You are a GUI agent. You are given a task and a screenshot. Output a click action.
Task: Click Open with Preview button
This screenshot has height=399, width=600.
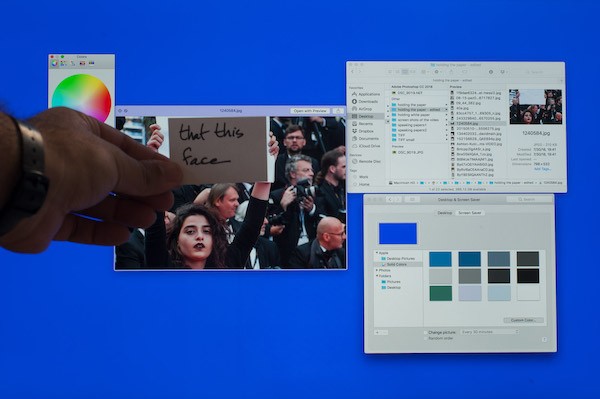tap(310, 111)
